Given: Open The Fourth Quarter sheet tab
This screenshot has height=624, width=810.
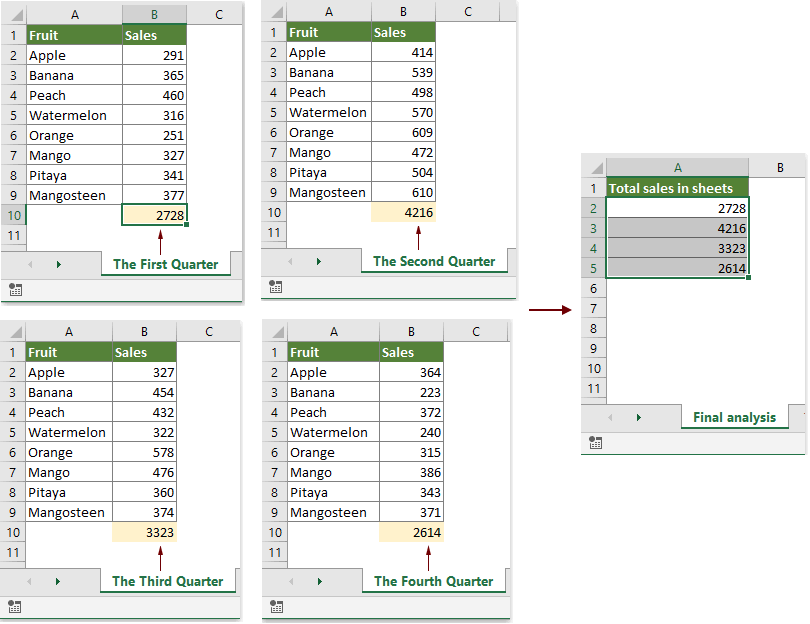Looking at the screenshot, I should click(433, 581).
